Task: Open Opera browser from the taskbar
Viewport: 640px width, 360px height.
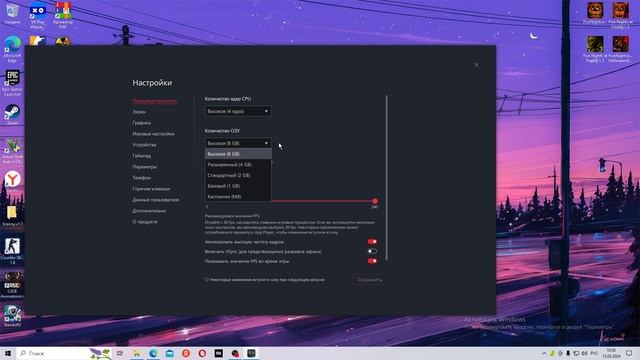Action: (202, 353)
